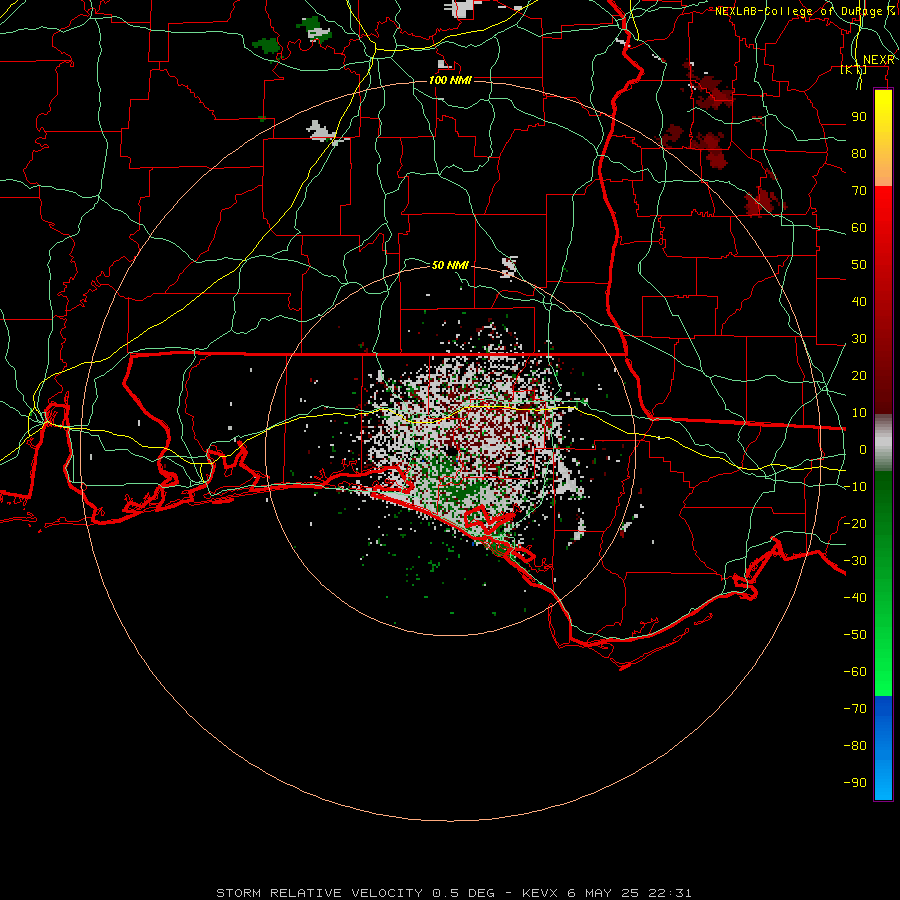Click the KT units label above color scale

(x=854, y=69)
